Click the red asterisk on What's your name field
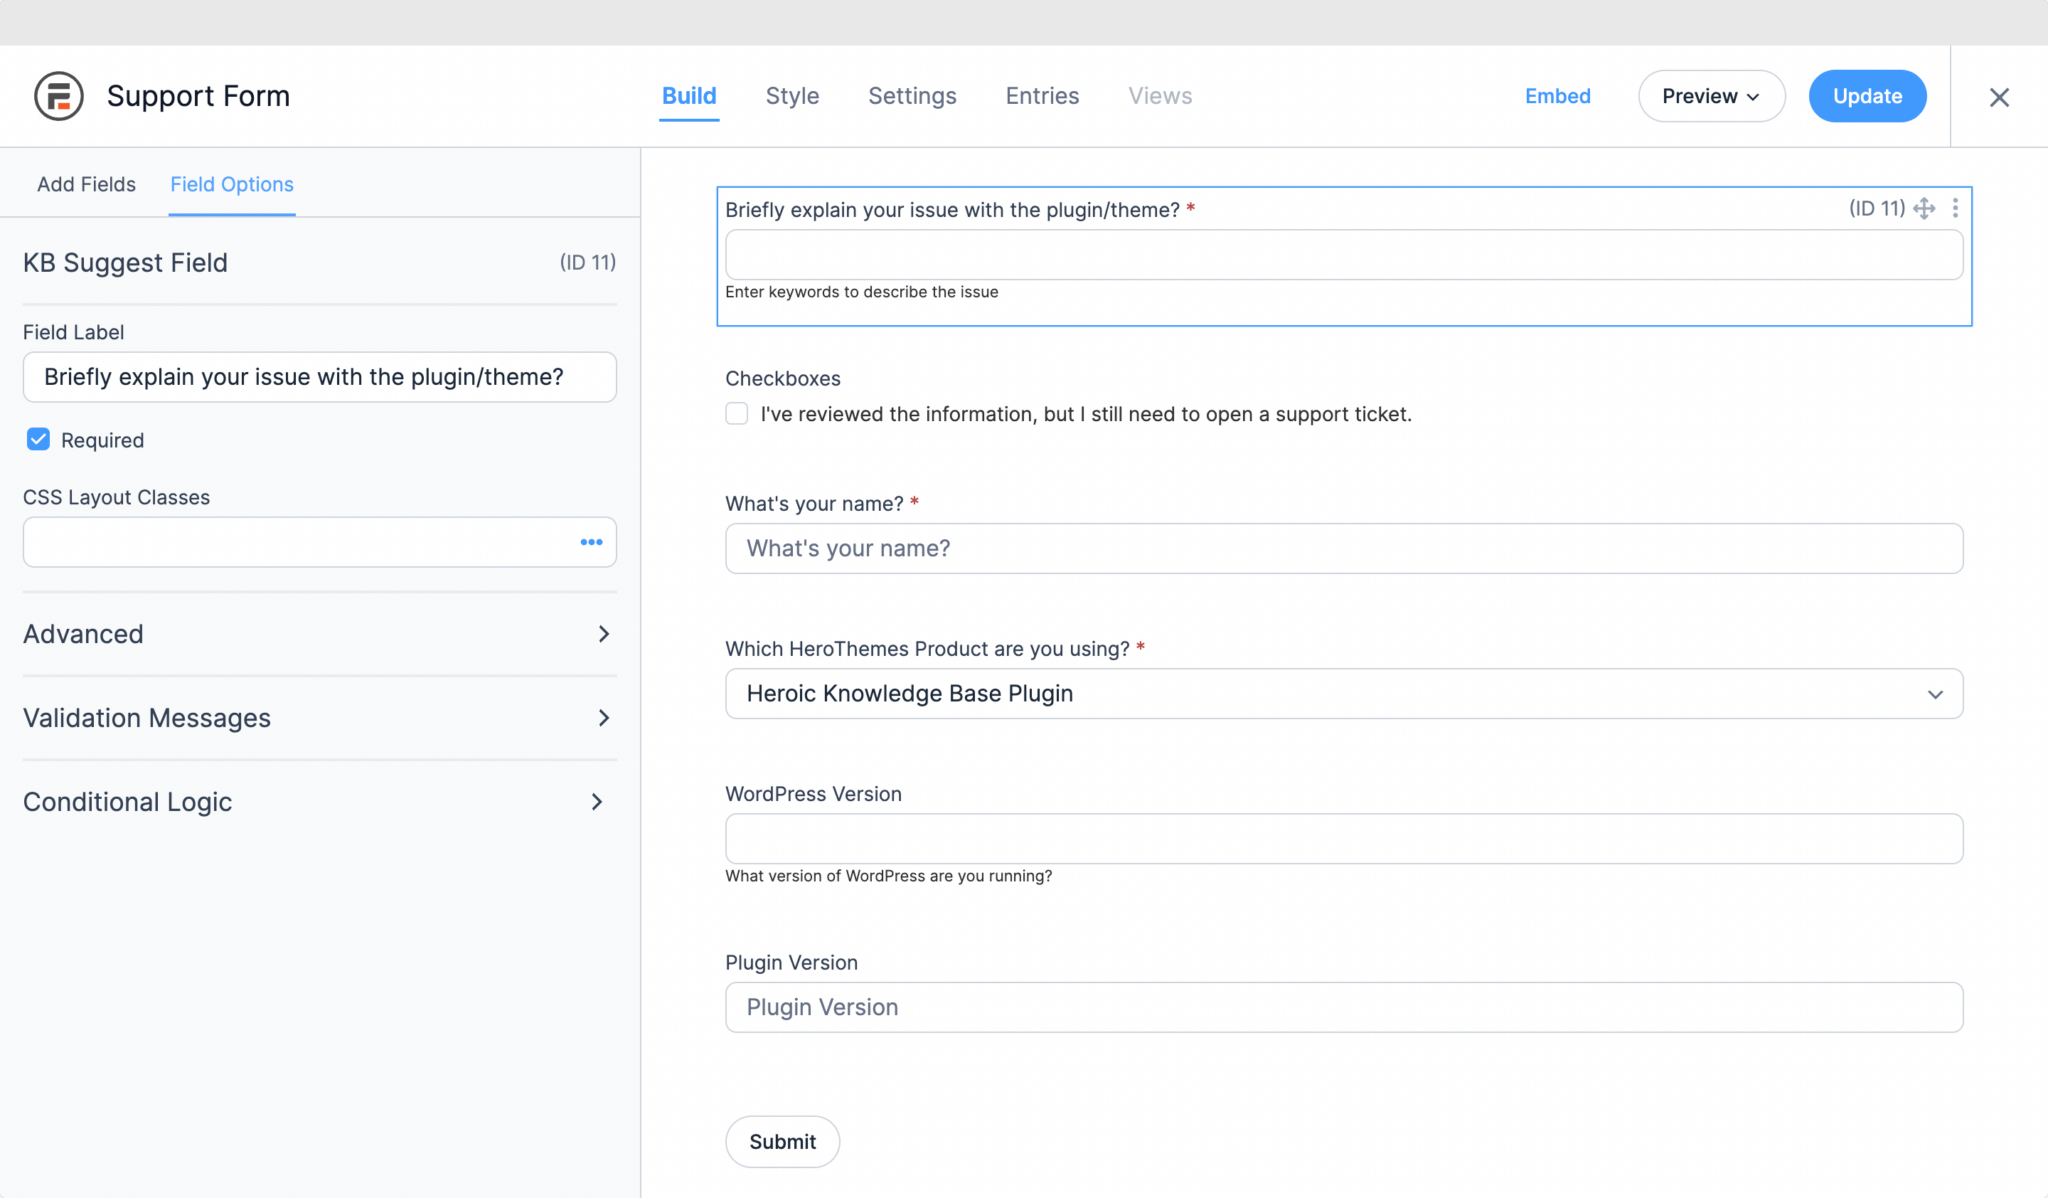 tap(914, 503)
